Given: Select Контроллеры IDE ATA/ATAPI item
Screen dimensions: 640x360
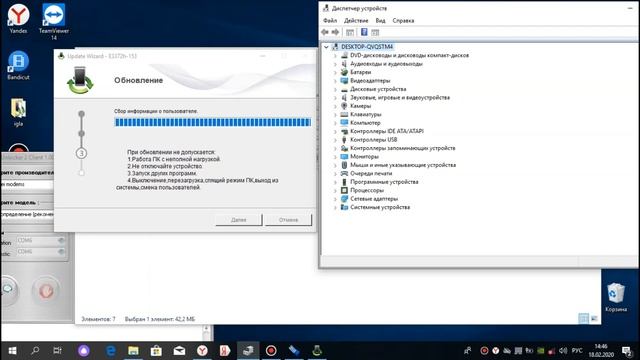Looking at the screenshot, I should (x=387, y=131).
